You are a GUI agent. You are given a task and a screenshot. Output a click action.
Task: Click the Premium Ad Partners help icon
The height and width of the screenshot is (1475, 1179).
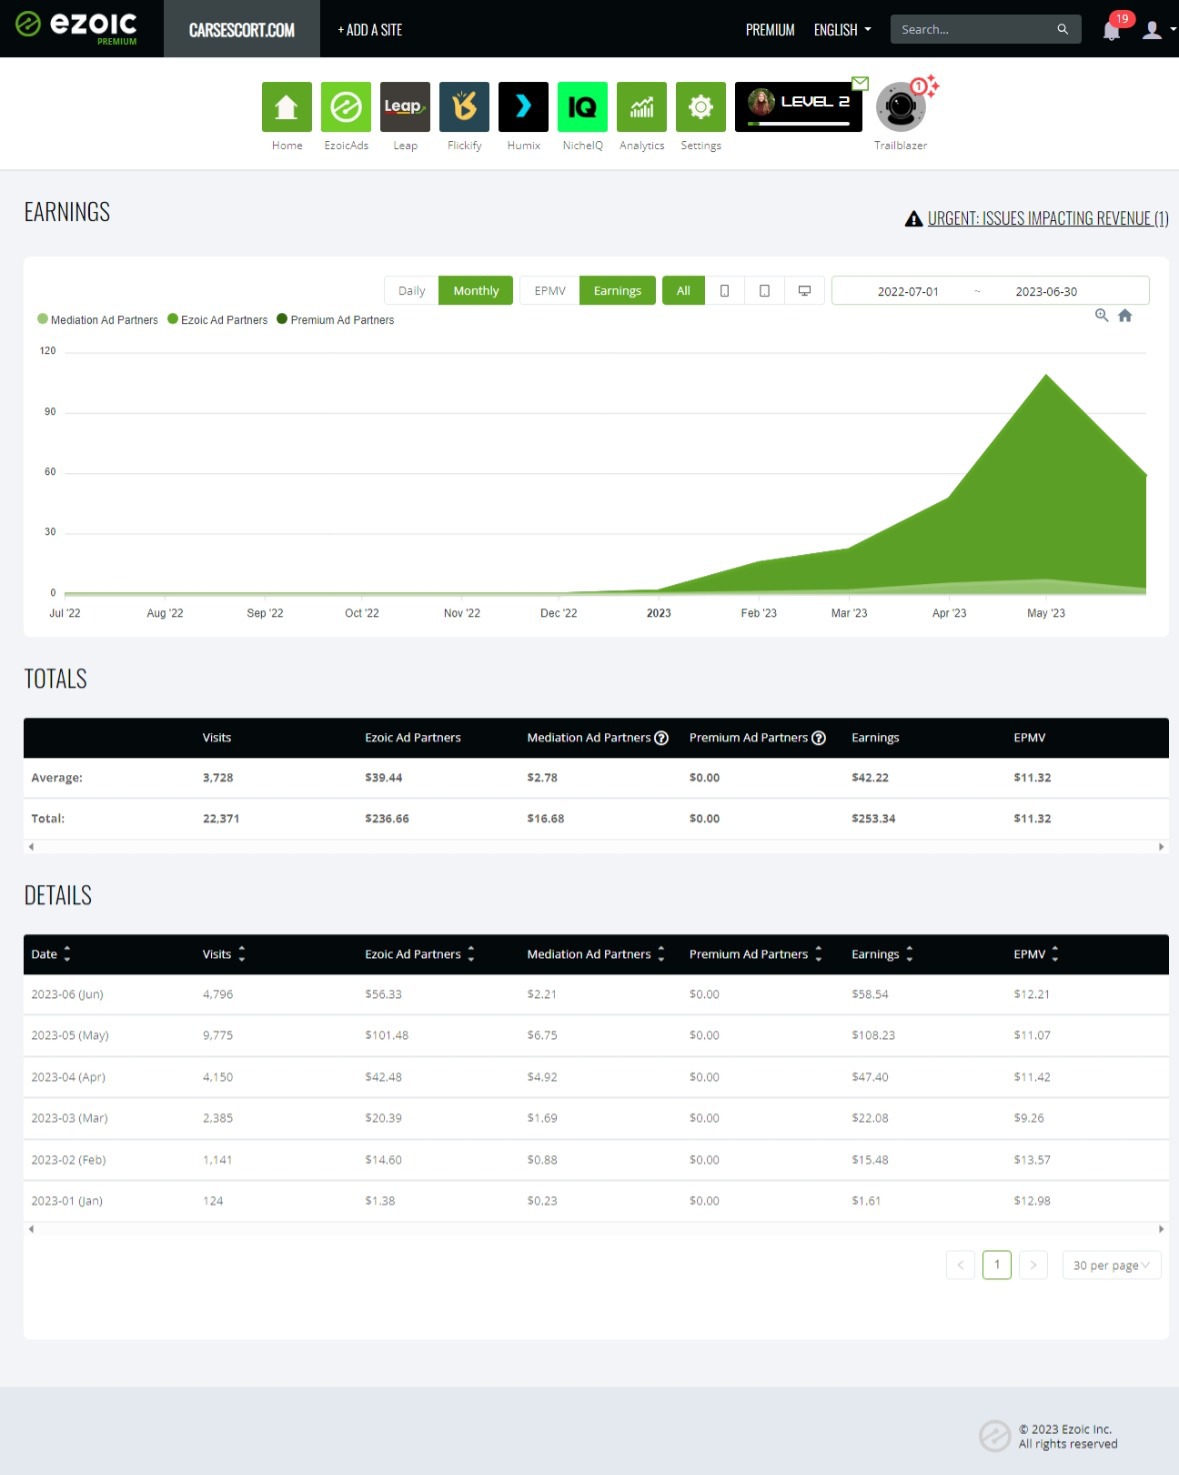point(819,738)
